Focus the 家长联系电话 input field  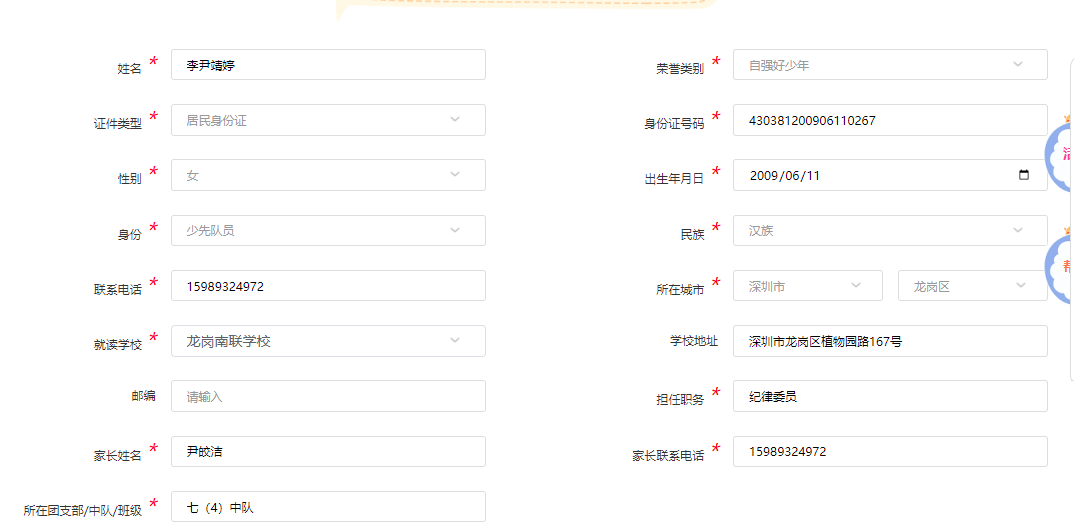click(x=890, y=451)
